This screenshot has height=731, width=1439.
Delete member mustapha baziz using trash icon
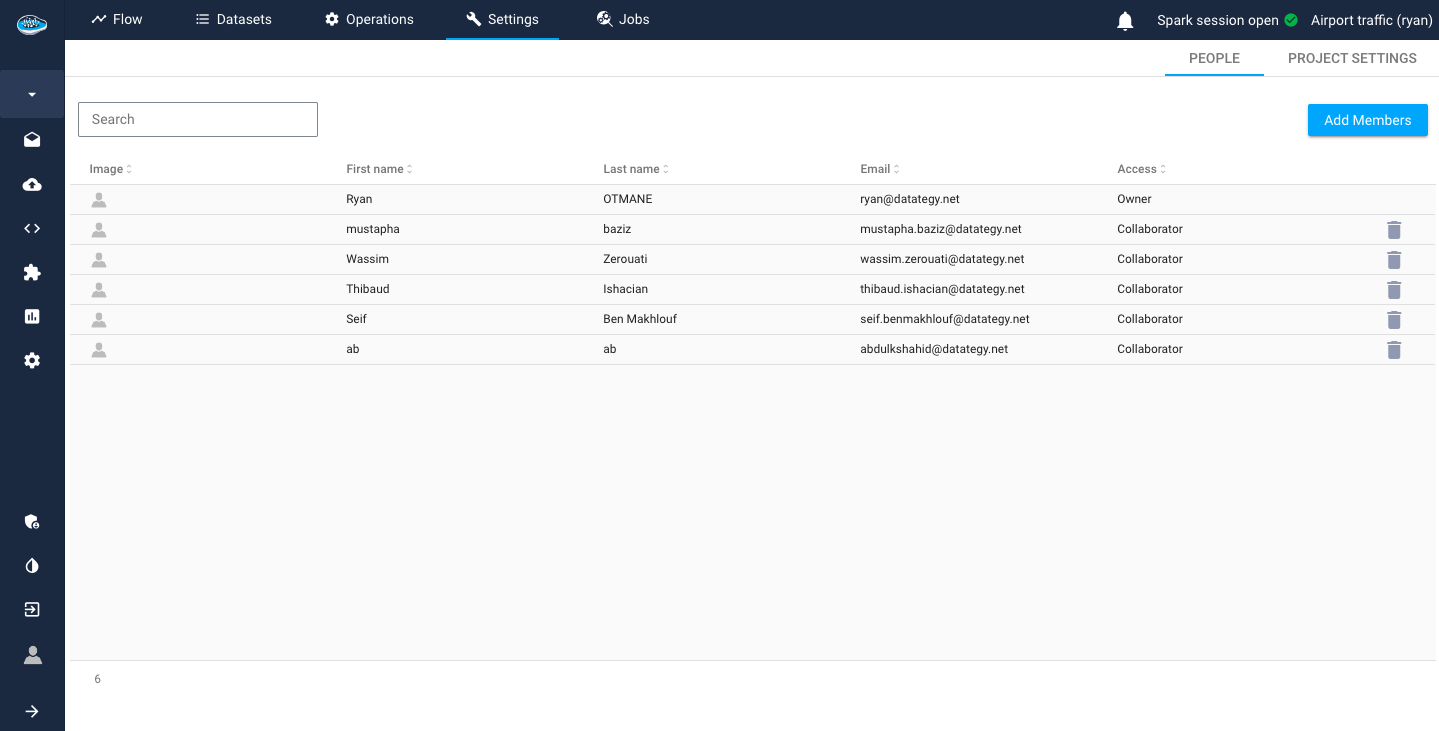[x=1394, y=230]
